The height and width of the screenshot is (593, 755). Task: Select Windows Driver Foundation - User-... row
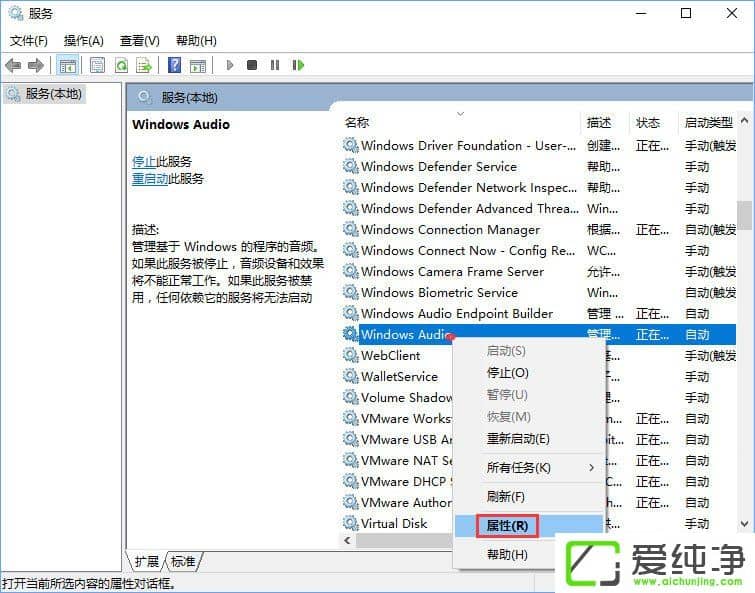[539, 145]
